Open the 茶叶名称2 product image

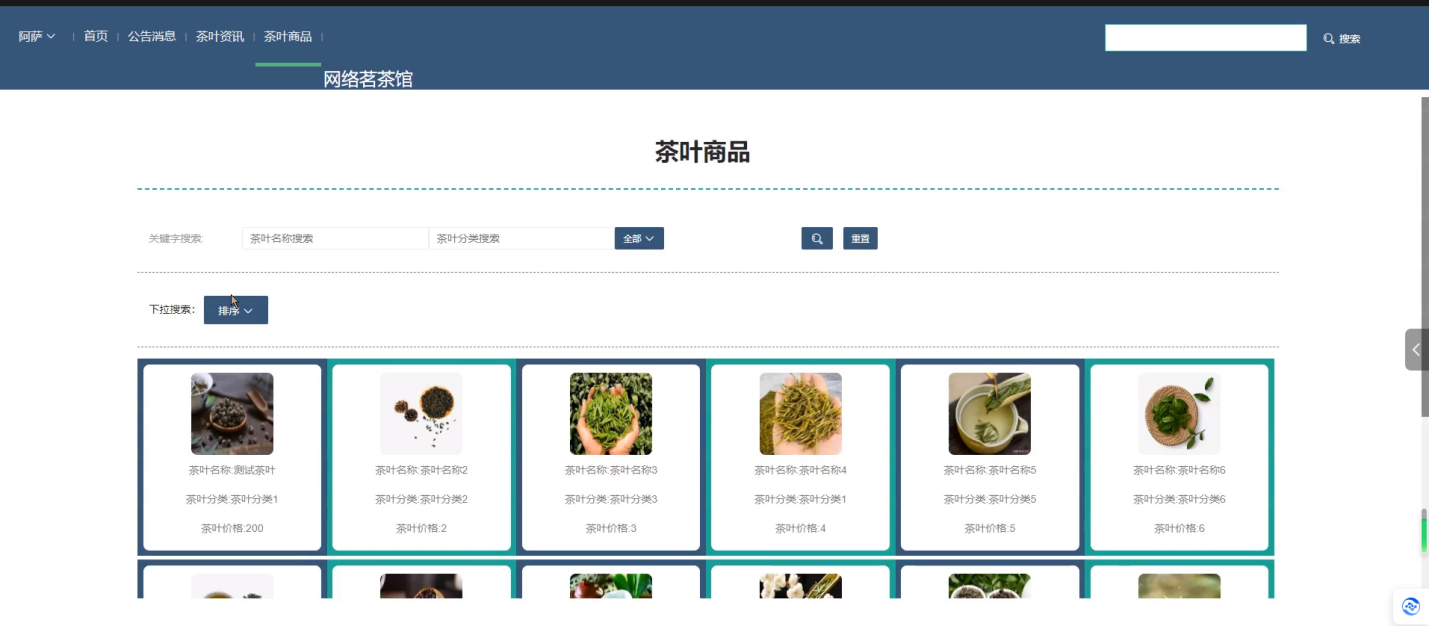(x=421, y=414)
